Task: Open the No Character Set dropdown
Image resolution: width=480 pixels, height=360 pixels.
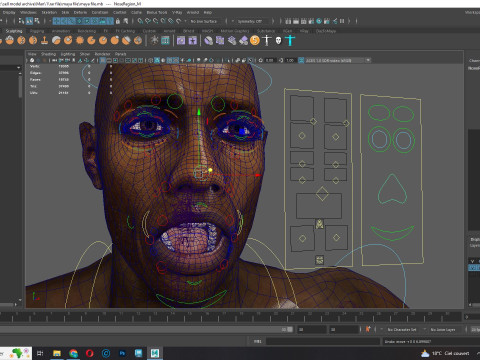Action: pyautogui.click(x=402, y=329)
